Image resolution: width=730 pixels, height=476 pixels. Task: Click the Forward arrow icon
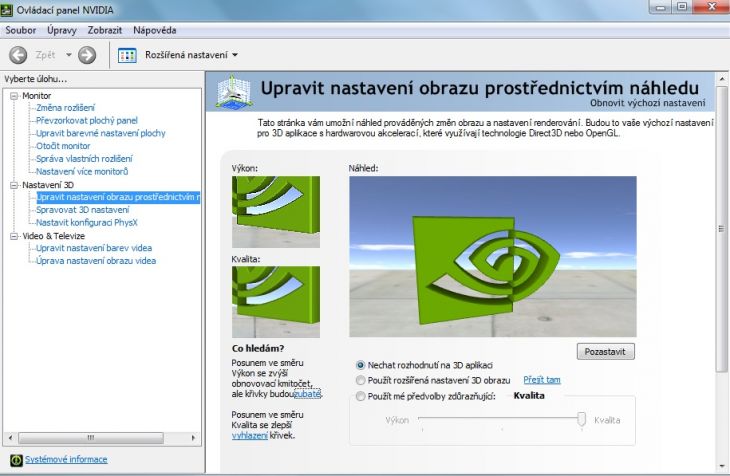[x=87, y=55]
